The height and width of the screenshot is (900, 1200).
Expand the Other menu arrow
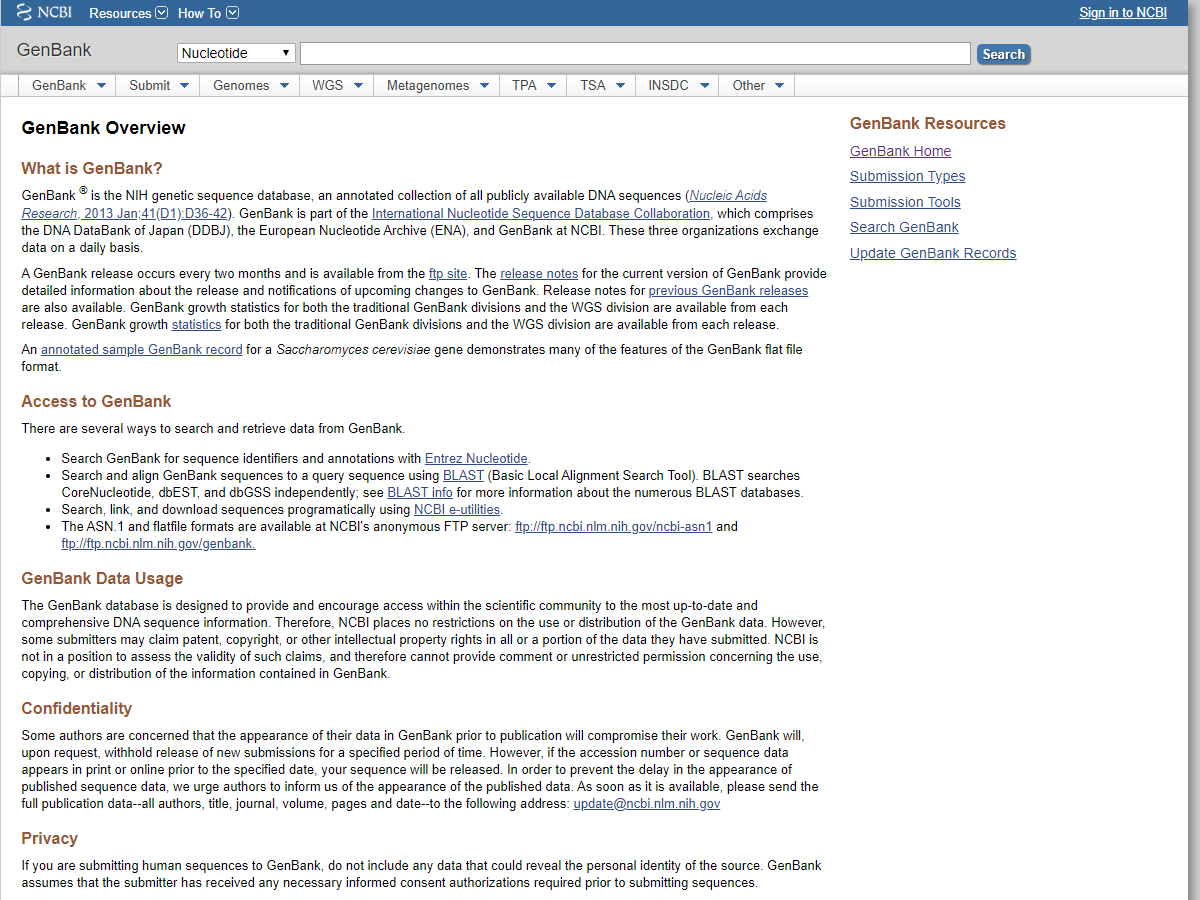coord(780,86)
